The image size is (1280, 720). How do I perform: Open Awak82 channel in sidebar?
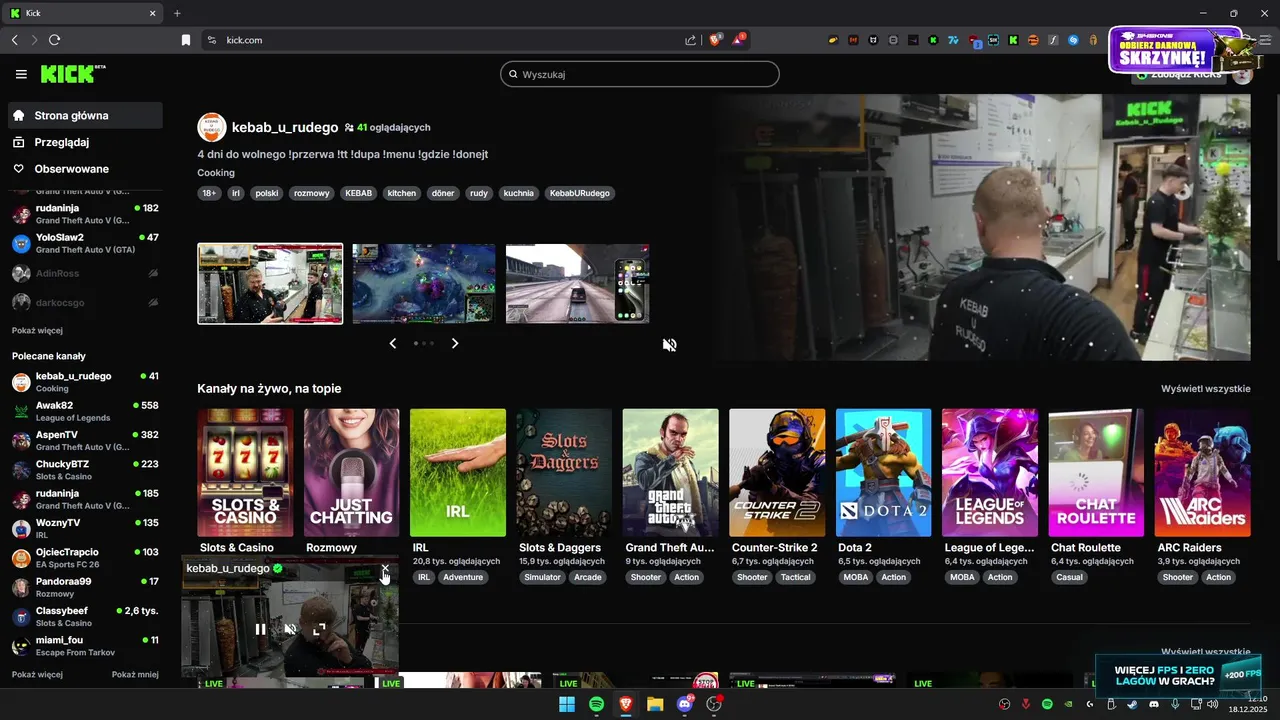click(85, 411)
